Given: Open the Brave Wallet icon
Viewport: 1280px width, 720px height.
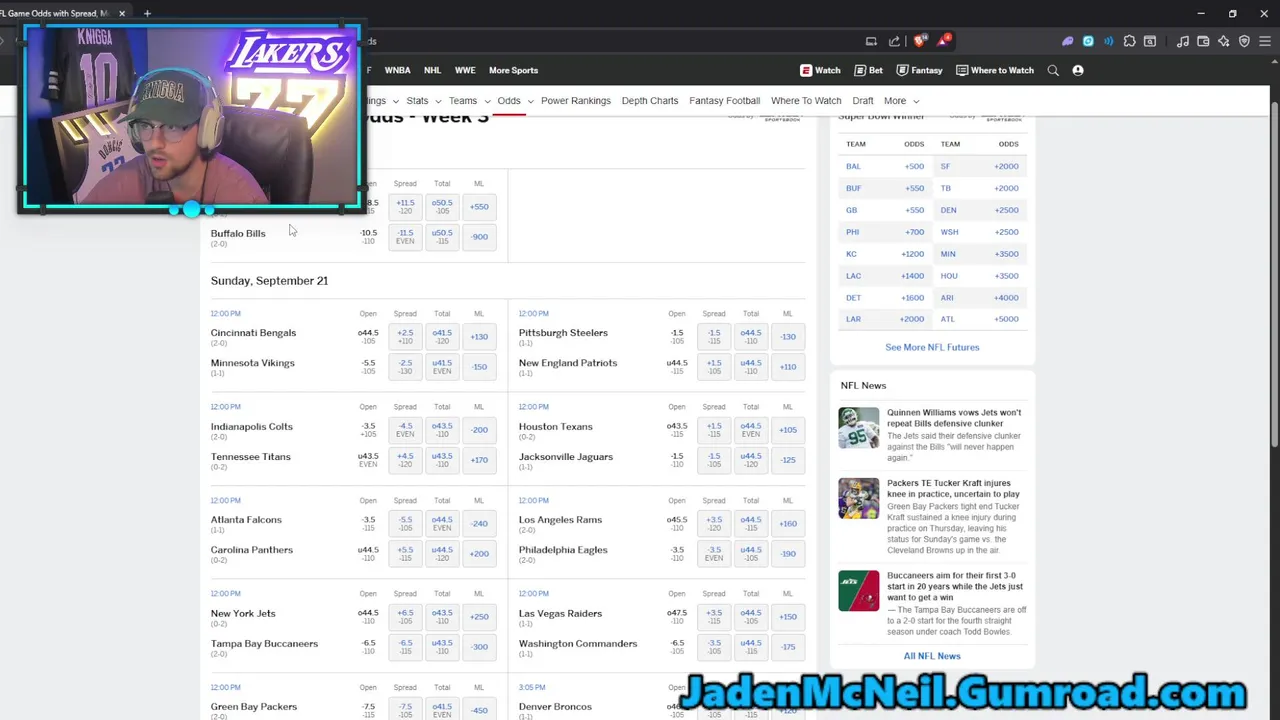Looking at the screenshot, I should (x=1203, y=41).
